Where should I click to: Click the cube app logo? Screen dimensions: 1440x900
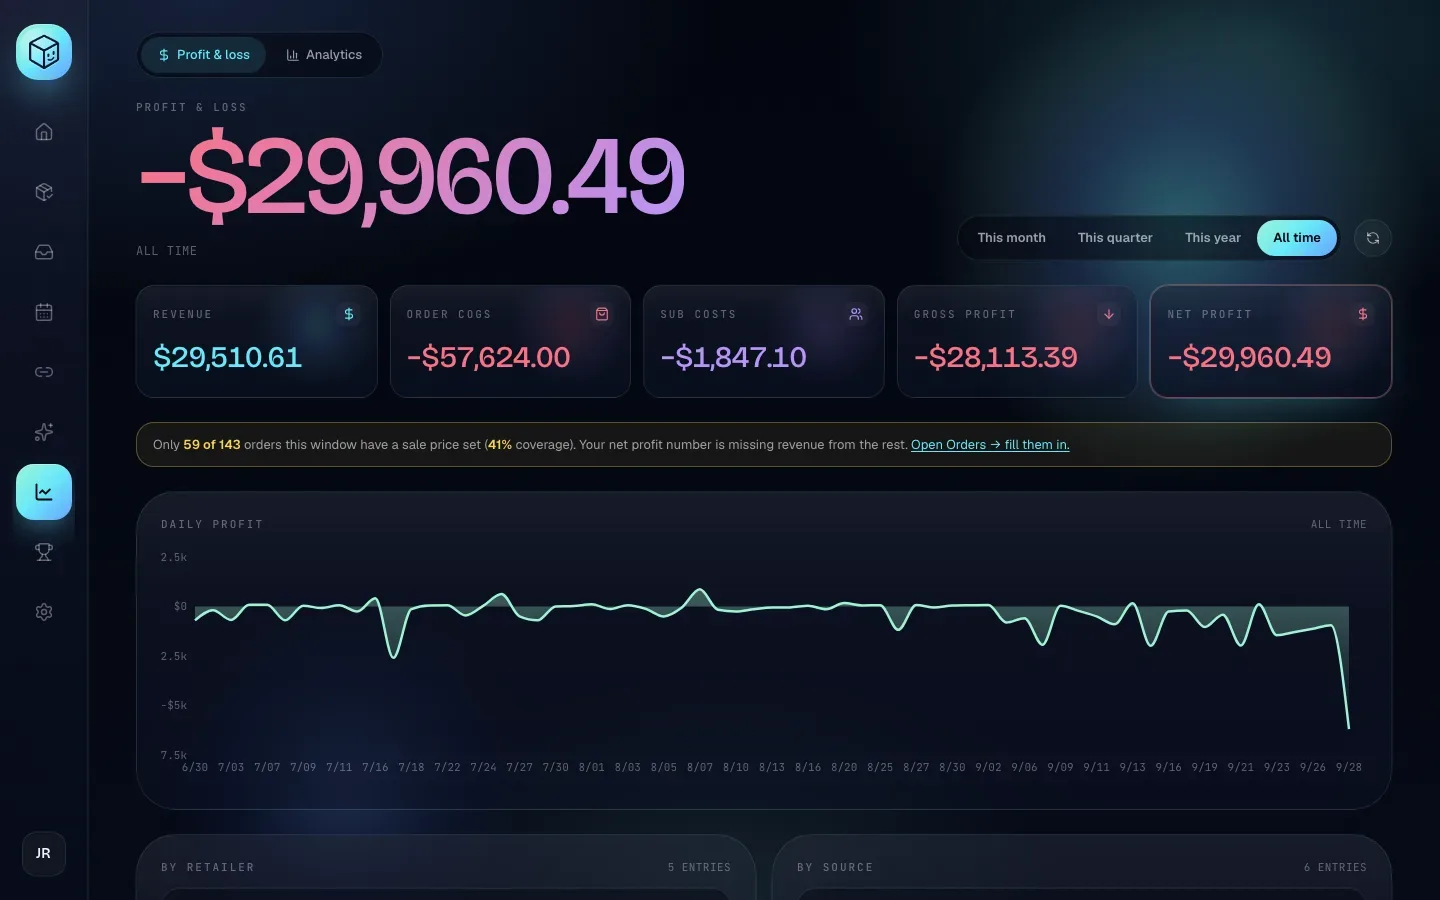(x=44, y=52)
